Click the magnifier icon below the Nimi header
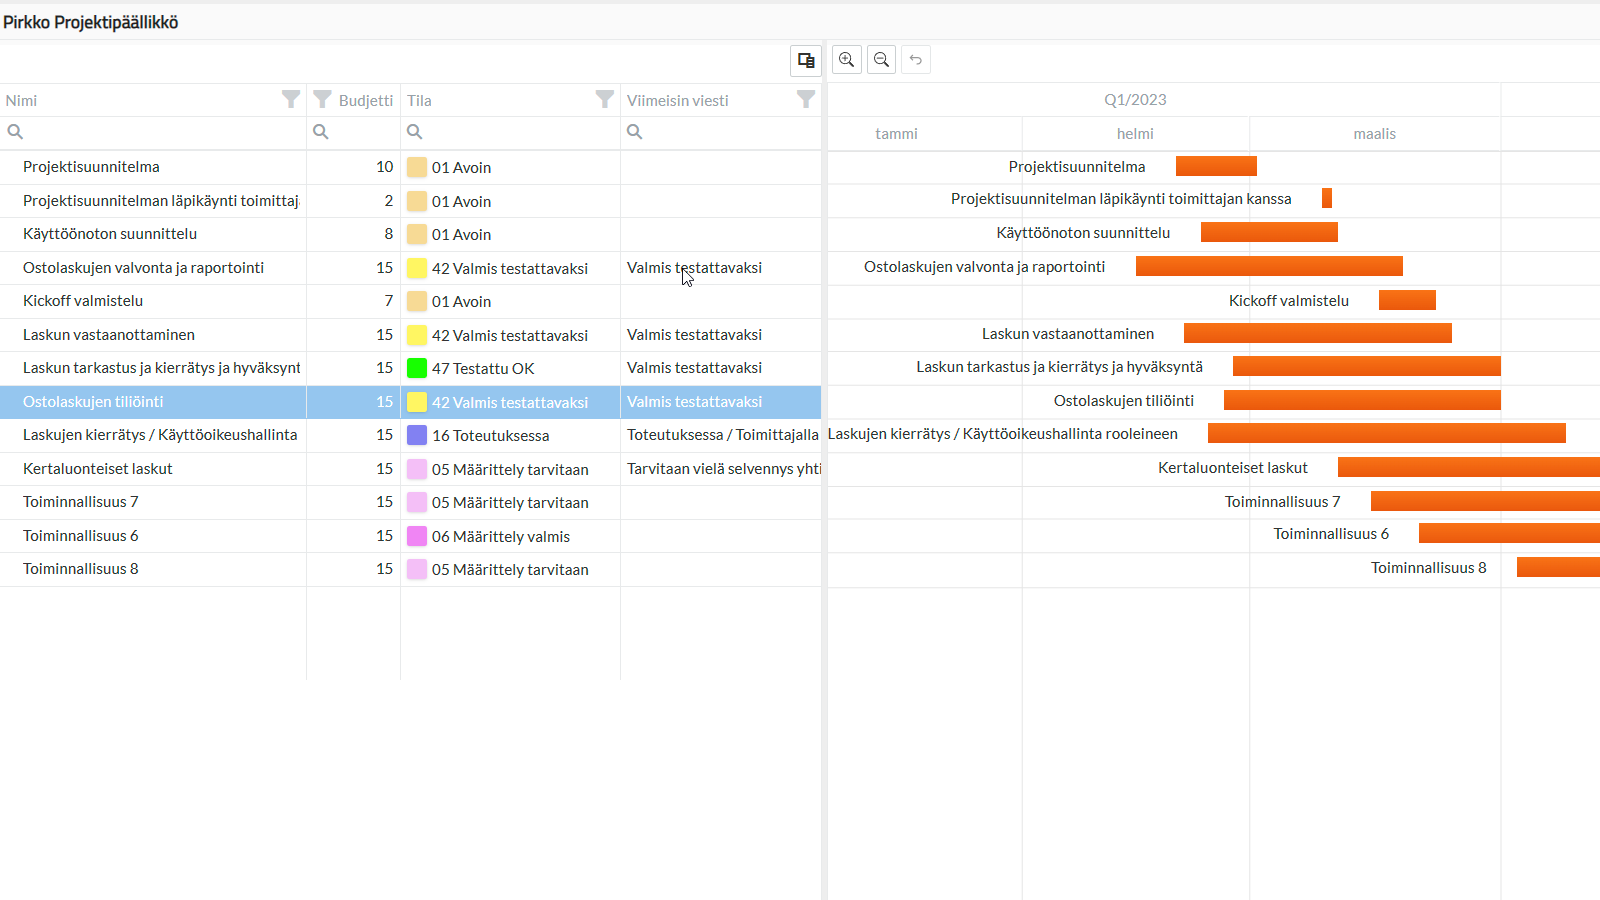 click(15, 131)
